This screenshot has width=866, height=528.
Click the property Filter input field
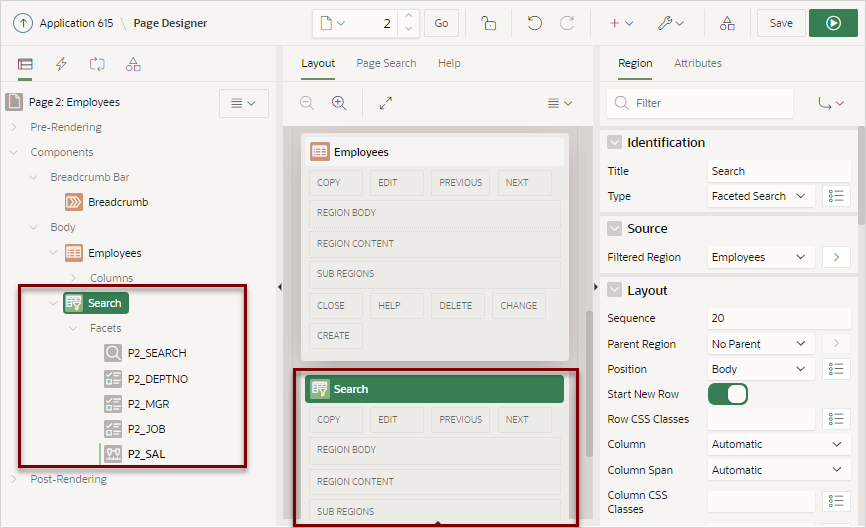pos(700,103)
